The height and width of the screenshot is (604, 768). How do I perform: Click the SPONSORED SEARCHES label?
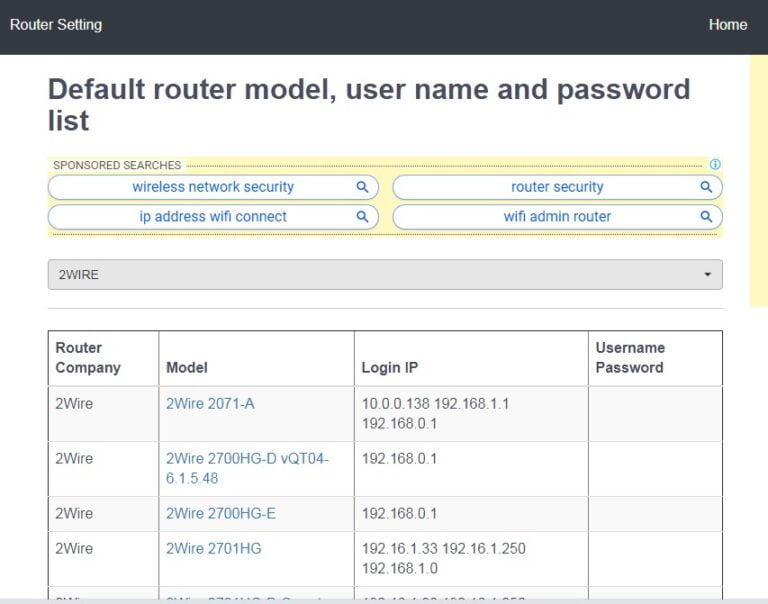click(117, 165)
